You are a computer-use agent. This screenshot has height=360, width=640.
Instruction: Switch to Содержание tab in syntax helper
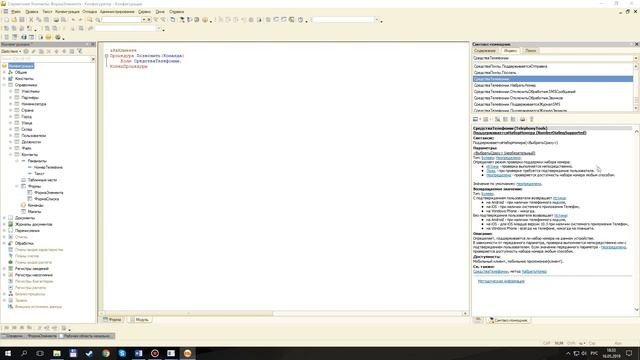(484, 51)
